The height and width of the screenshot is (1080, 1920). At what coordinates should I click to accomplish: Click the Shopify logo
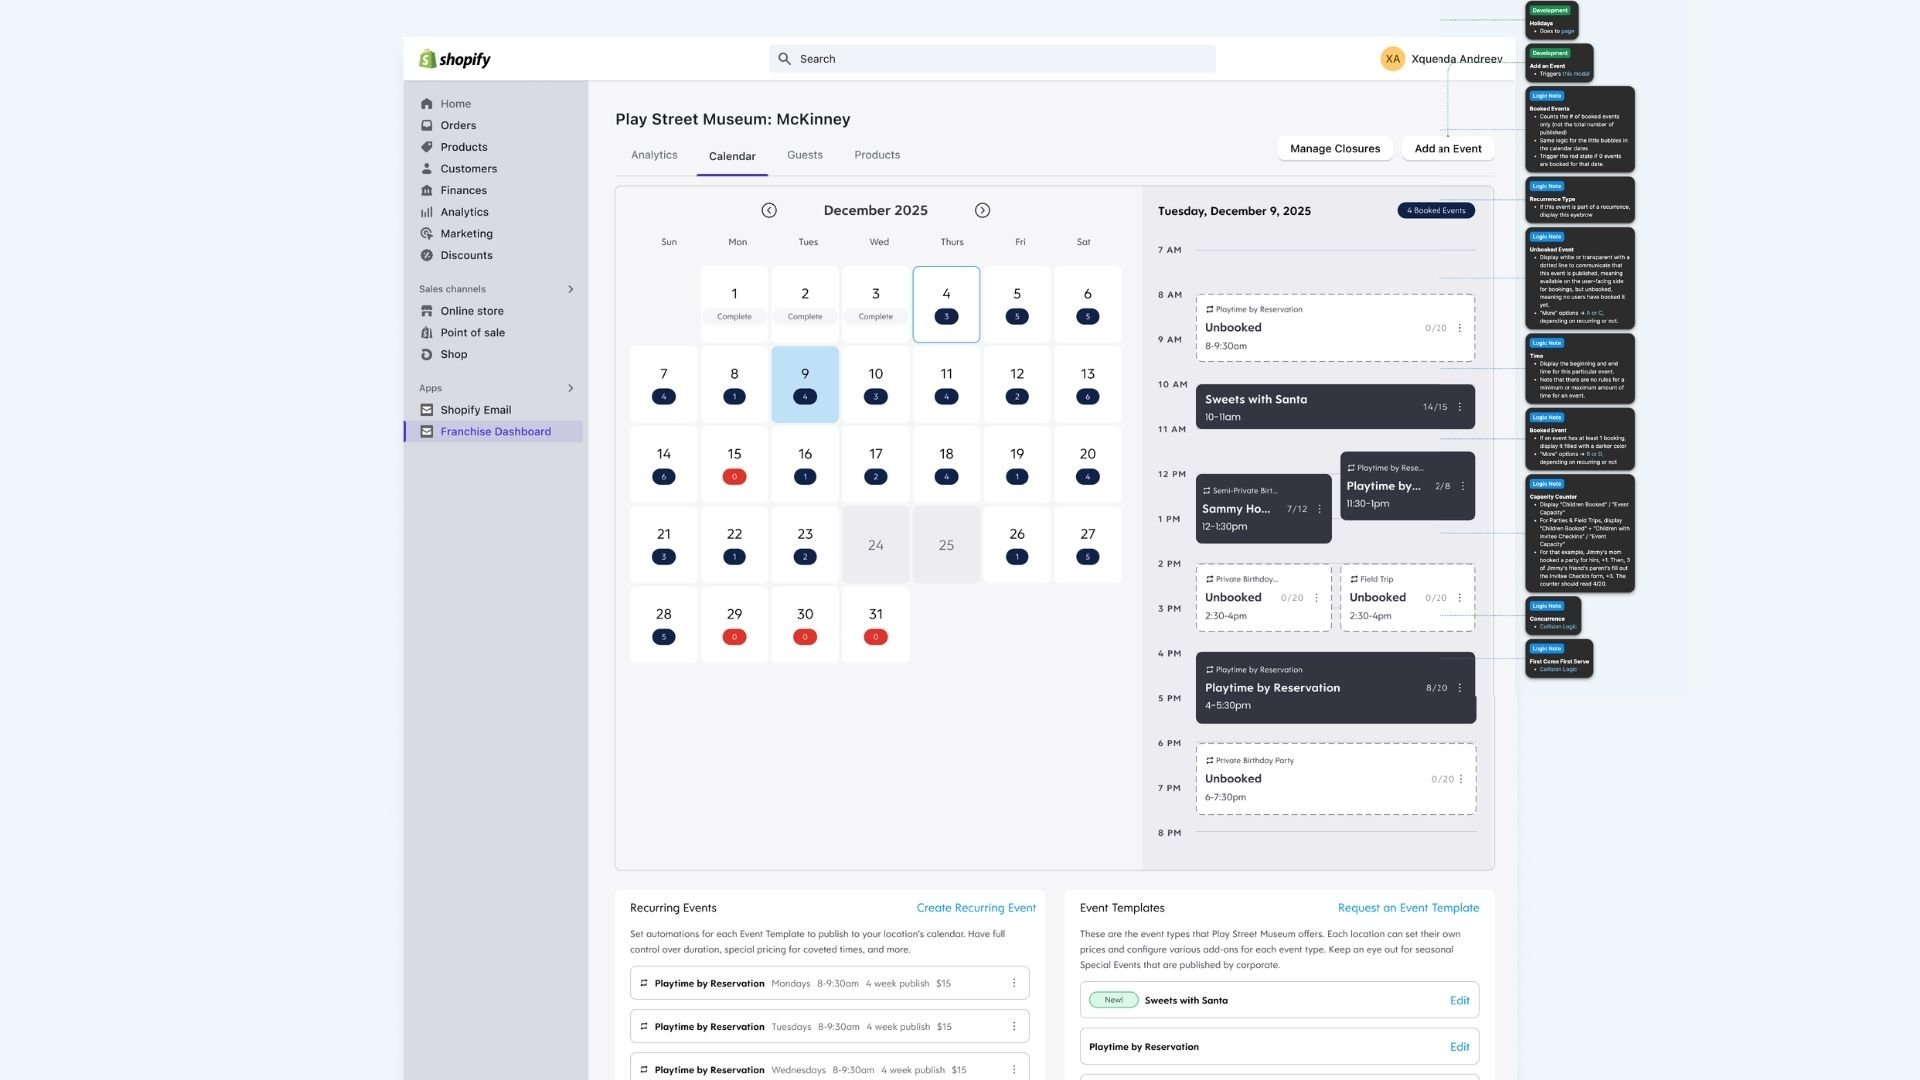pyautogui.click(x=455, y=59)
